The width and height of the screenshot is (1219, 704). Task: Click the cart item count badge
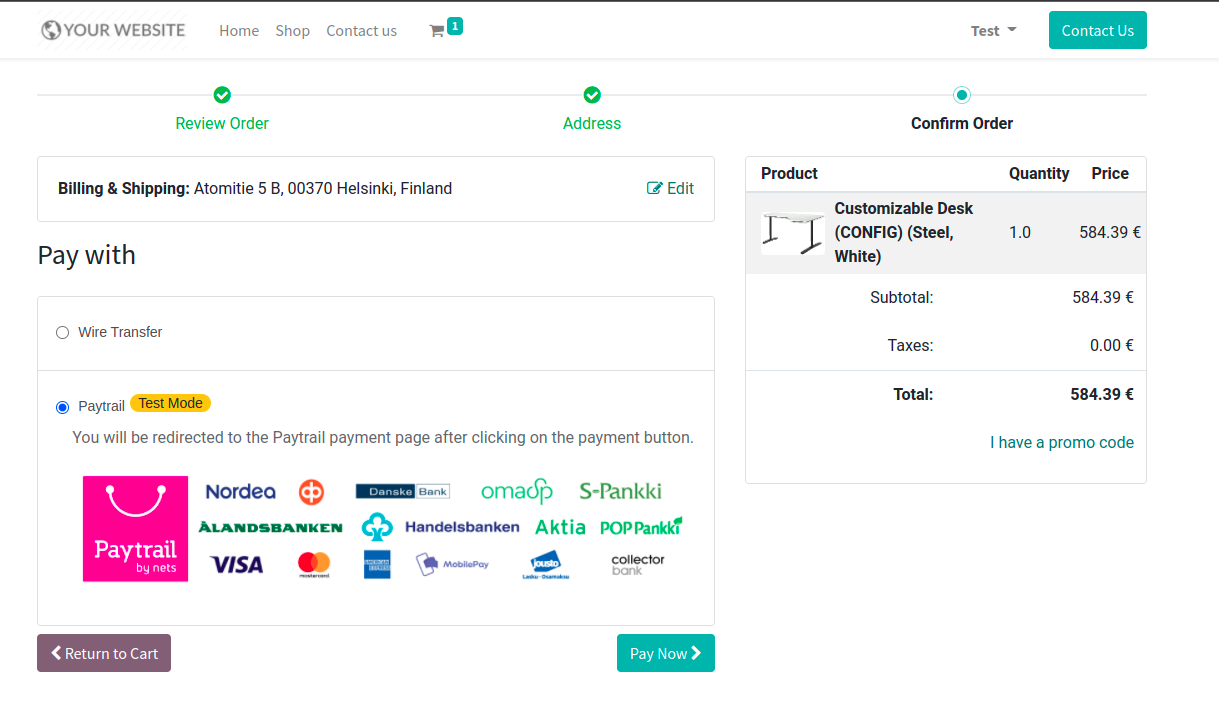pos(455,26)
